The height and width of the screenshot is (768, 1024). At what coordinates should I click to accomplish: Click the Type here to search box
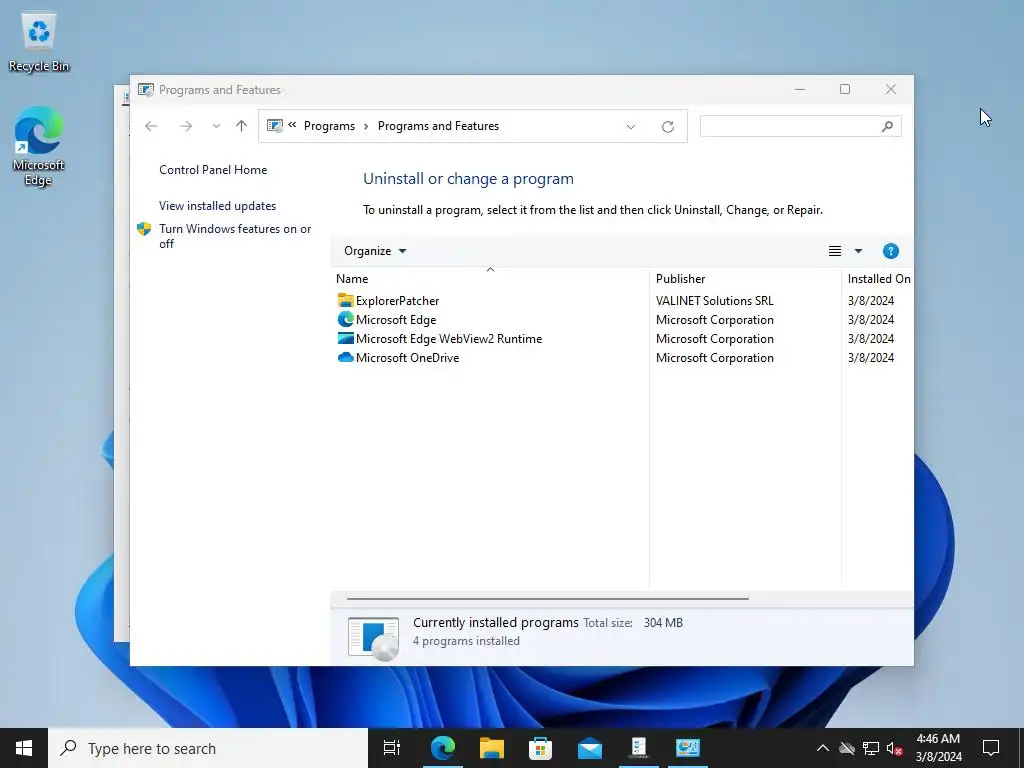coord(208,748)
